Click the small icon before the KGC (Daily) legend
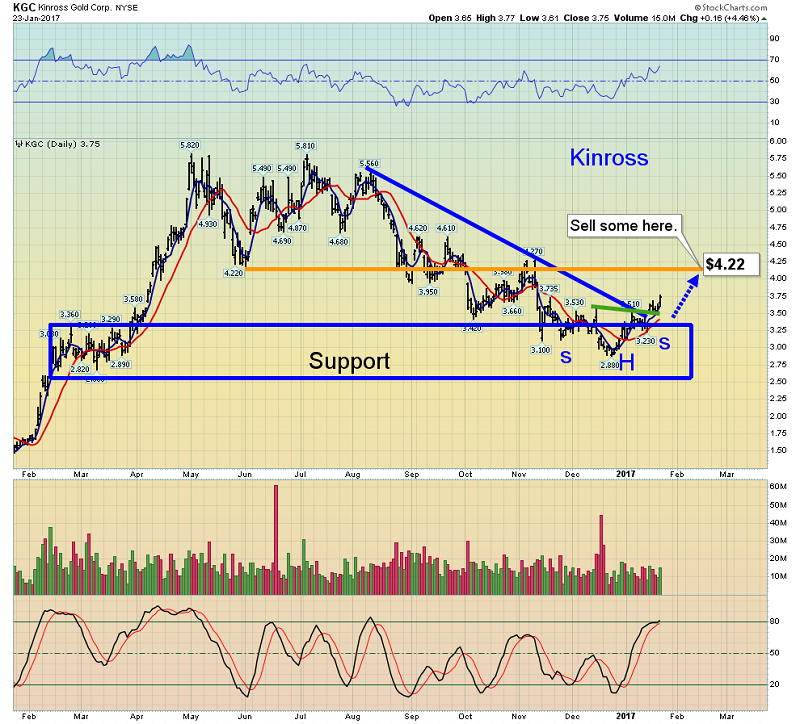 pos(19,144)
